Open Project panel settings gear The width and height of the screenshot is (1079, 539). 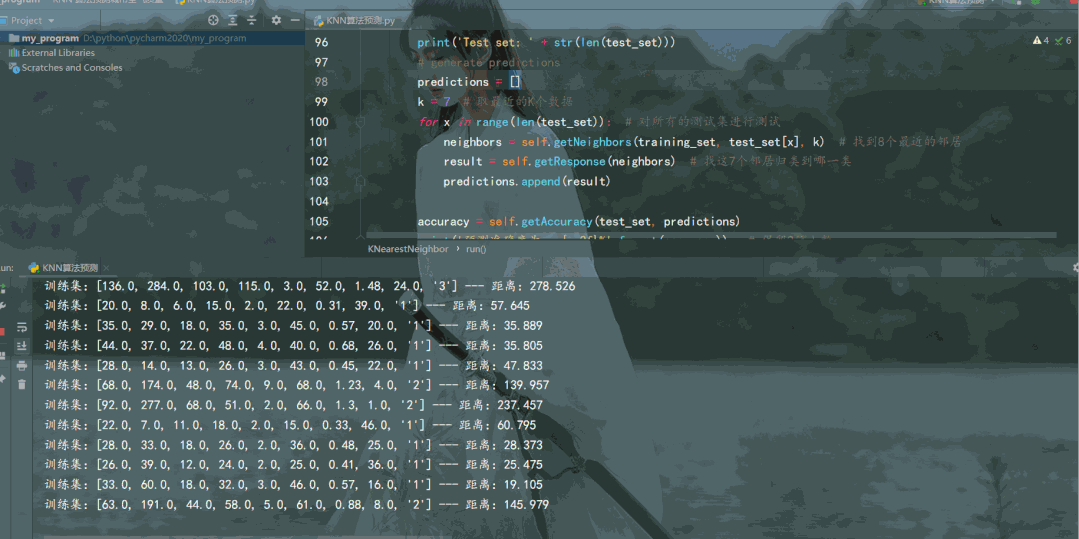276,21
